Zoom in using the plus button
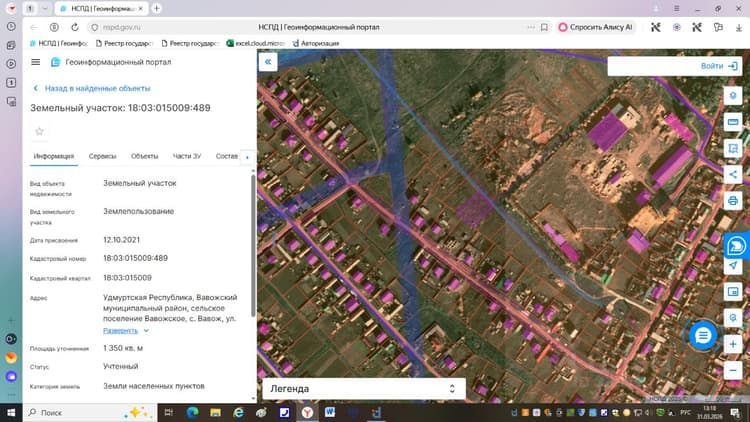Screen dimensions: 750x422 coord(733,344)
